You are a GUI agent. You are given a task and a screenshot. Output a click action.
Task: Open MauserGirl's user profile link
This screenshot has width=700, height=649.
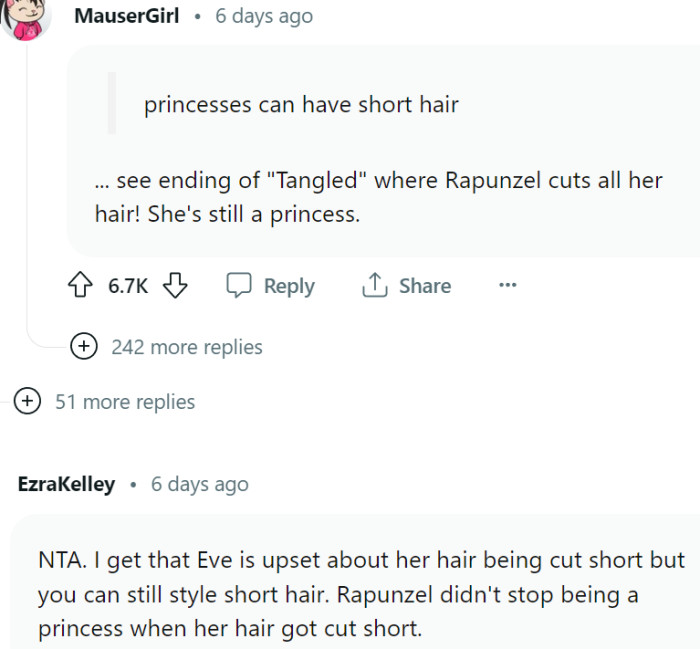(x=127, y=16)
